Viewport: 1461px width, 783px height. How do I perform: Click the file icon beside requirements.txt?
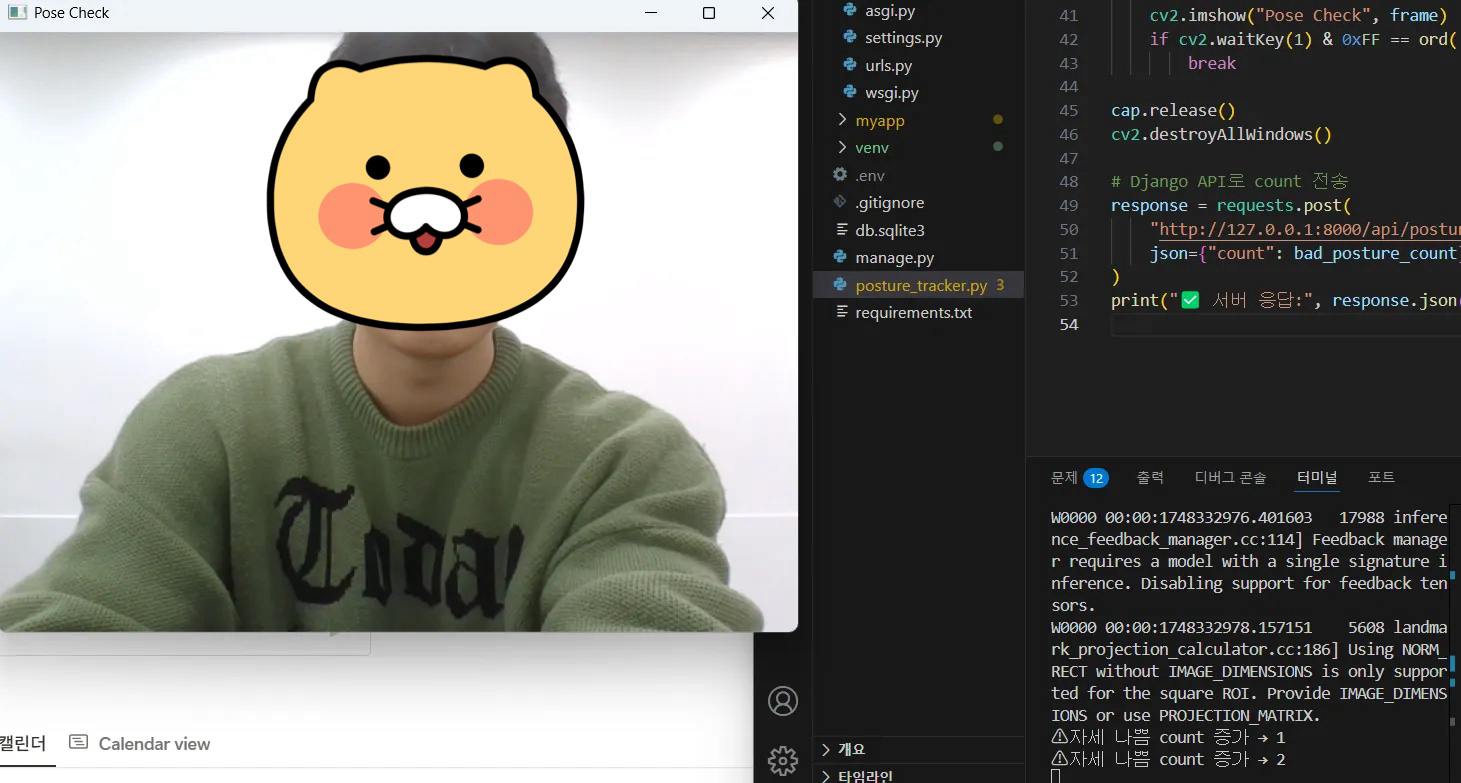(x=840, y=312)
